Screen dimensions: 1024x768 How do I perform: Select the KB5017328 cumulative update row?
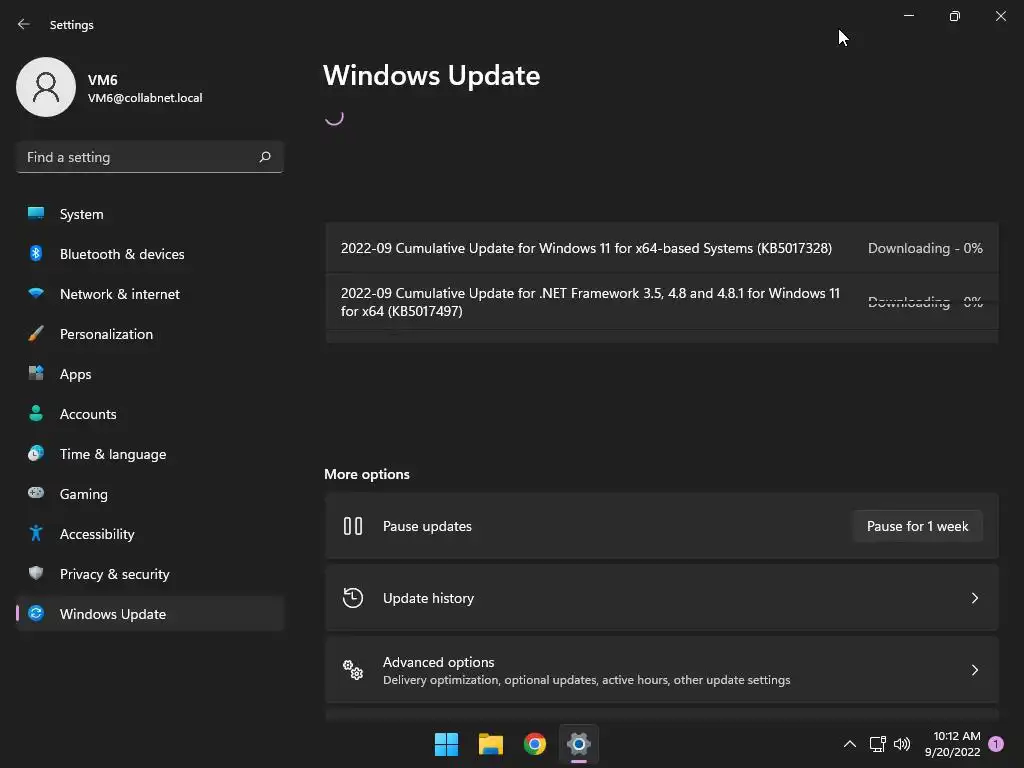(x=662, y=248)
